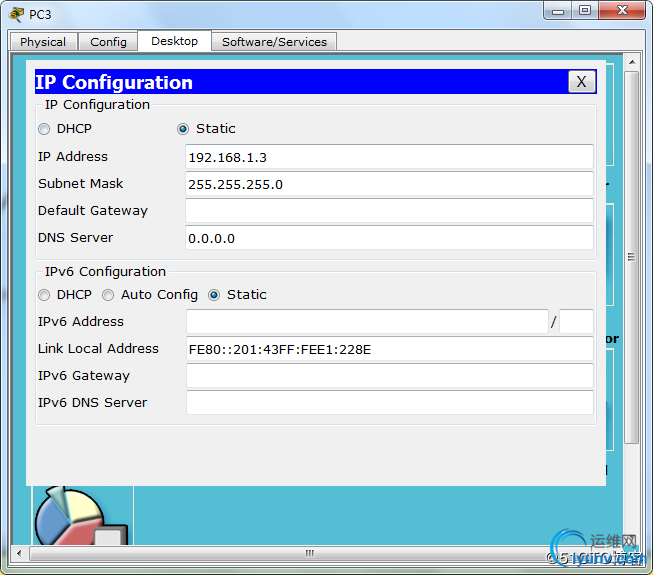Image resolution: width=653 pixels, height=575 pixels.
Task: Click the vertical scrollbar up arrow
Action: (x=632, y=62)
